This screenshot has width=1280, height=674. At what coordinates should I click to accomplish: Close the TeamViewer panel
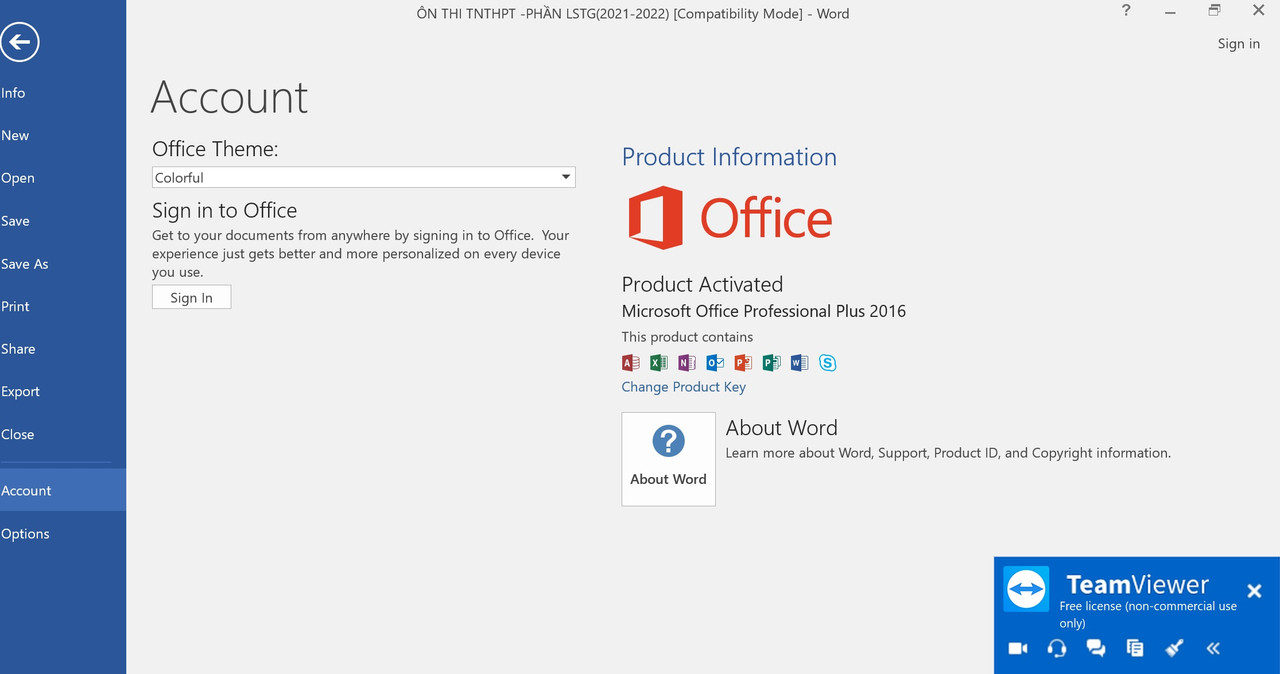1254,591
